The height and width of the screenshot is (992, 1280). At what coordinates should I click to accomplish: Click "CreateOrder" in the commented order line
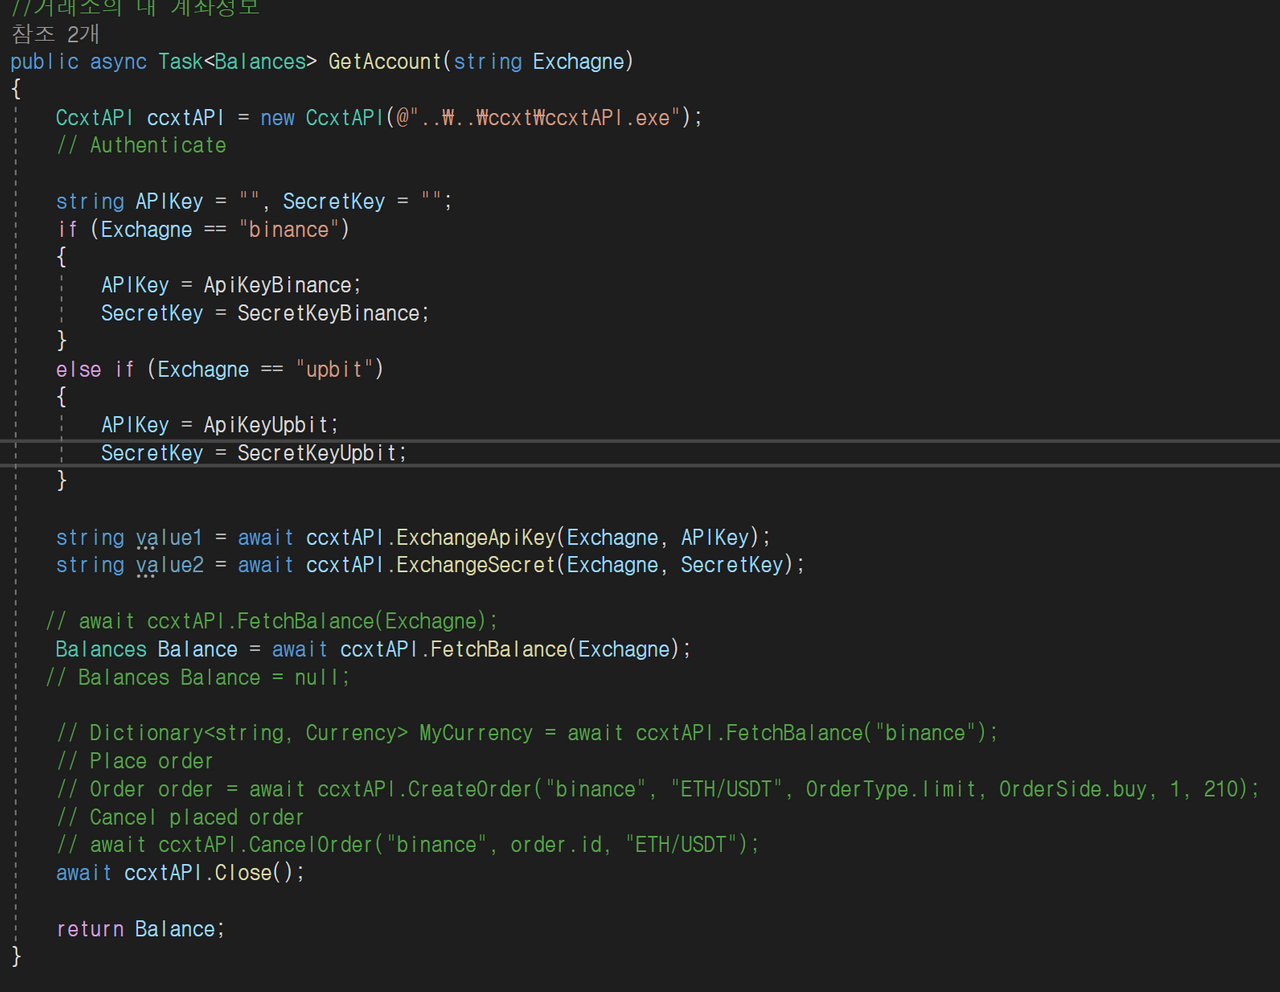tap(470, 790)
